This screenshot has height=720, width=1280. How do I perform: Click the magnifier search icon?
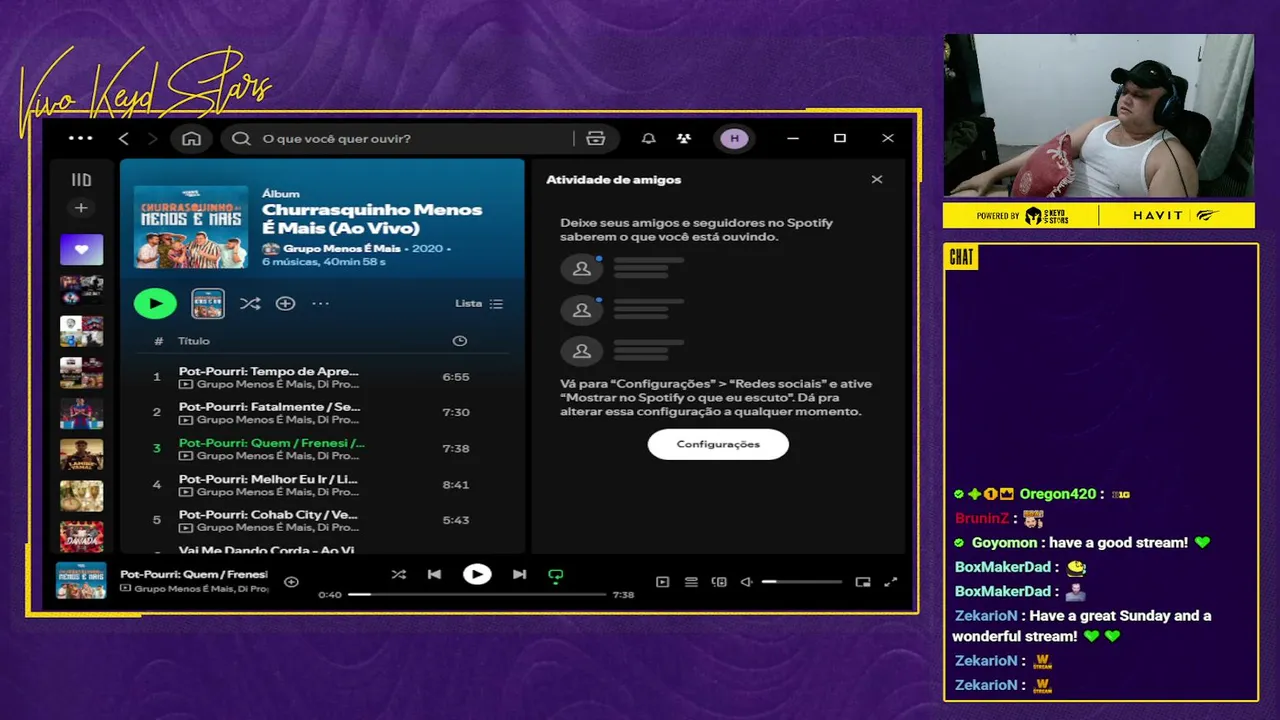[x=241, y=138]
